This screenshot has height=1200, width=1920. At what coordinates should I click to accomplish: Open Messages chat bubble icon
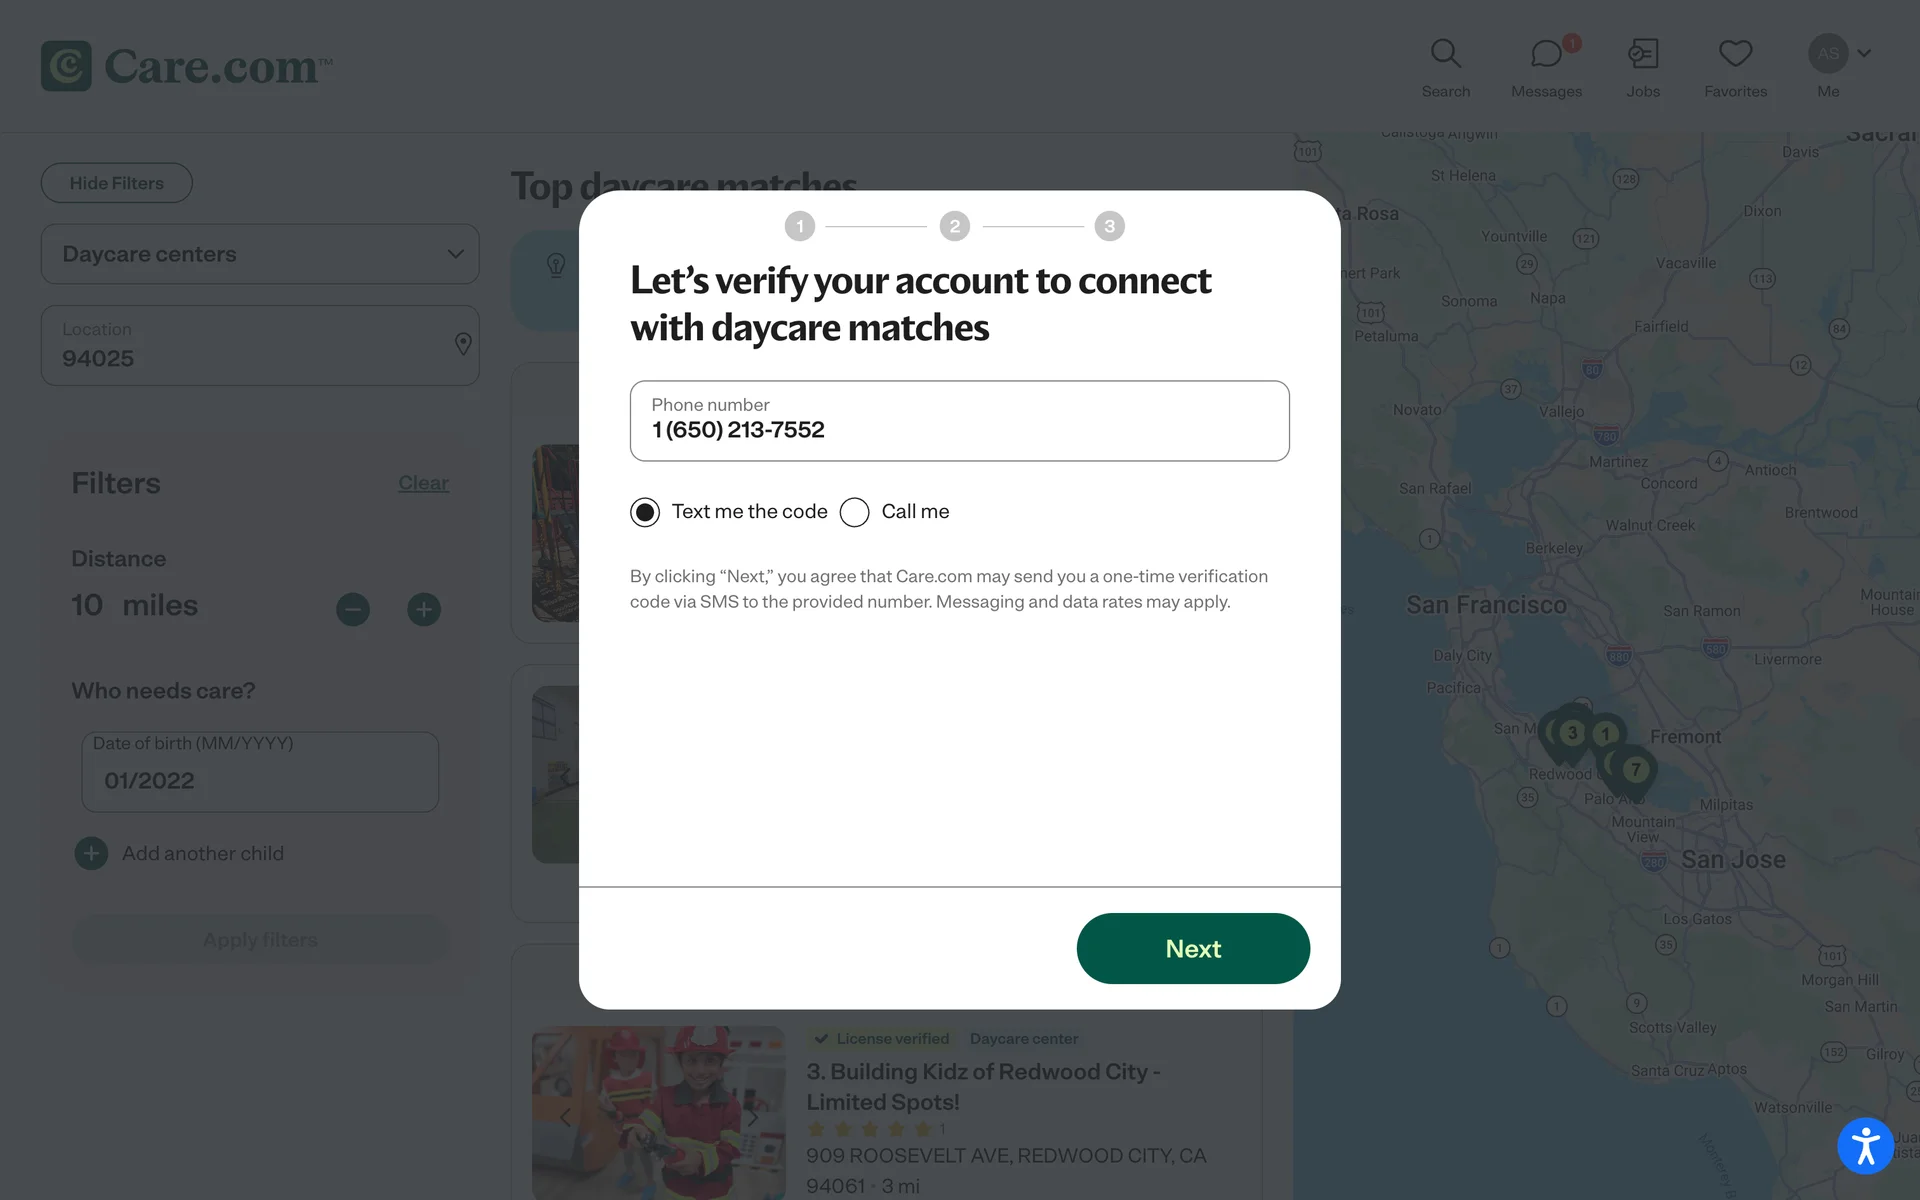click(1546, 54)
